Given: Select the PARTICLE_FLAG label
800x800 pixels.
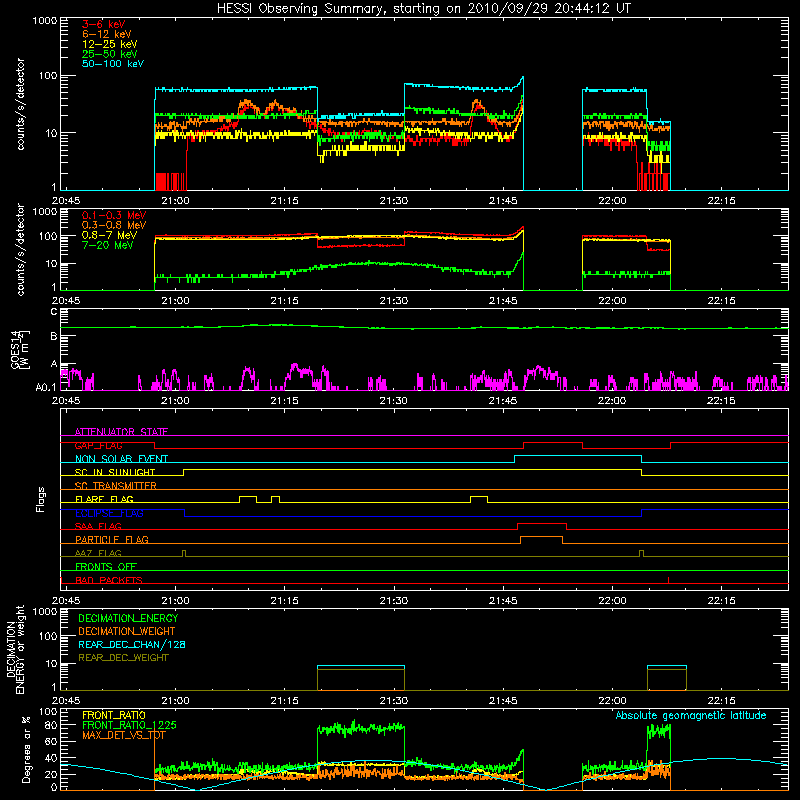Looking at the screenshot, I should pos(112,539).
